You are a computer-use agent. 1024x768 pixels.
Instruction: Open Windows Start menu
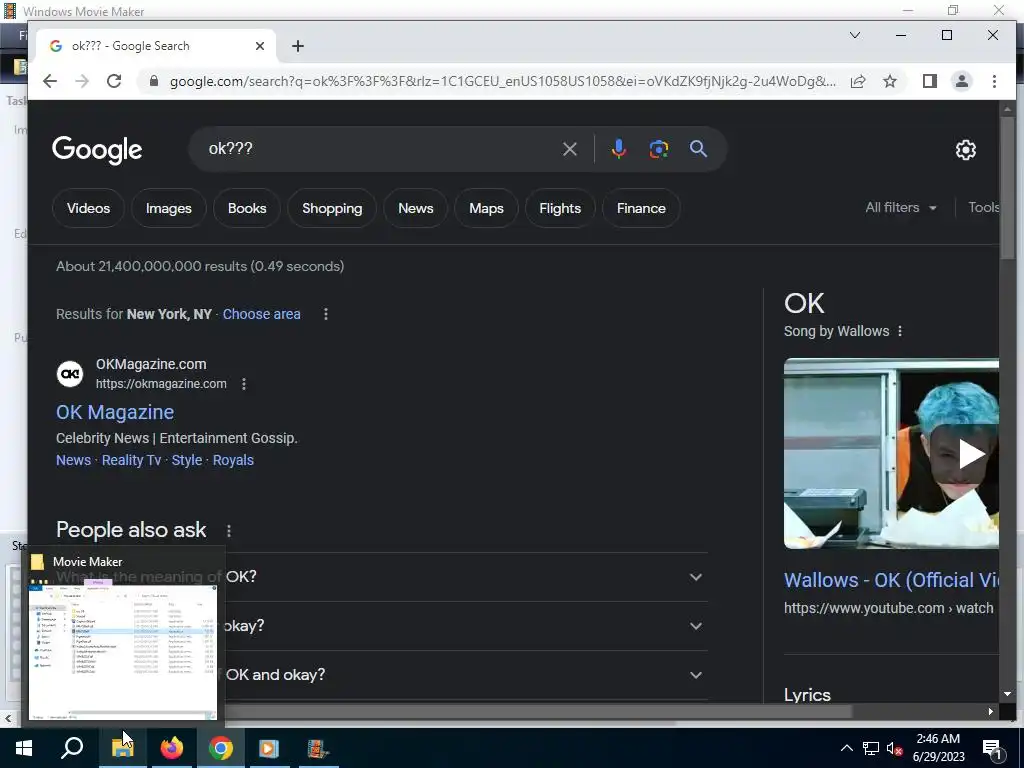click(x=24, y=748)
